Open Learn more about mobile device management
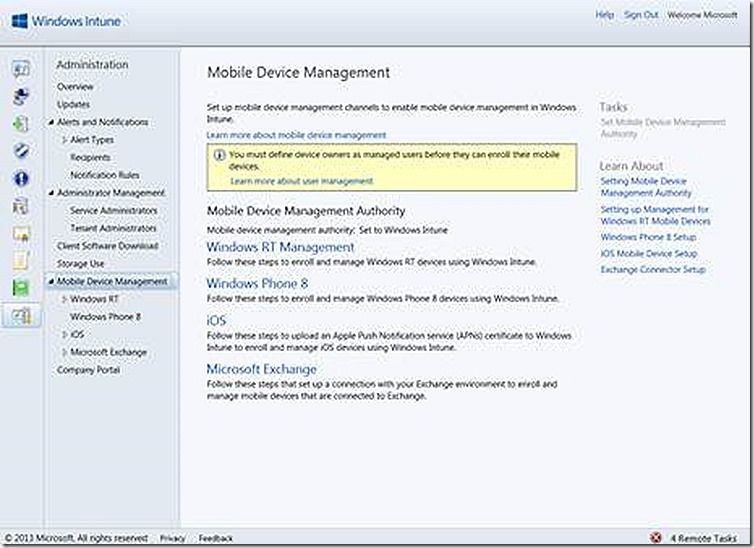The height and width of the screenshot is (548, 754). point(296,135)
